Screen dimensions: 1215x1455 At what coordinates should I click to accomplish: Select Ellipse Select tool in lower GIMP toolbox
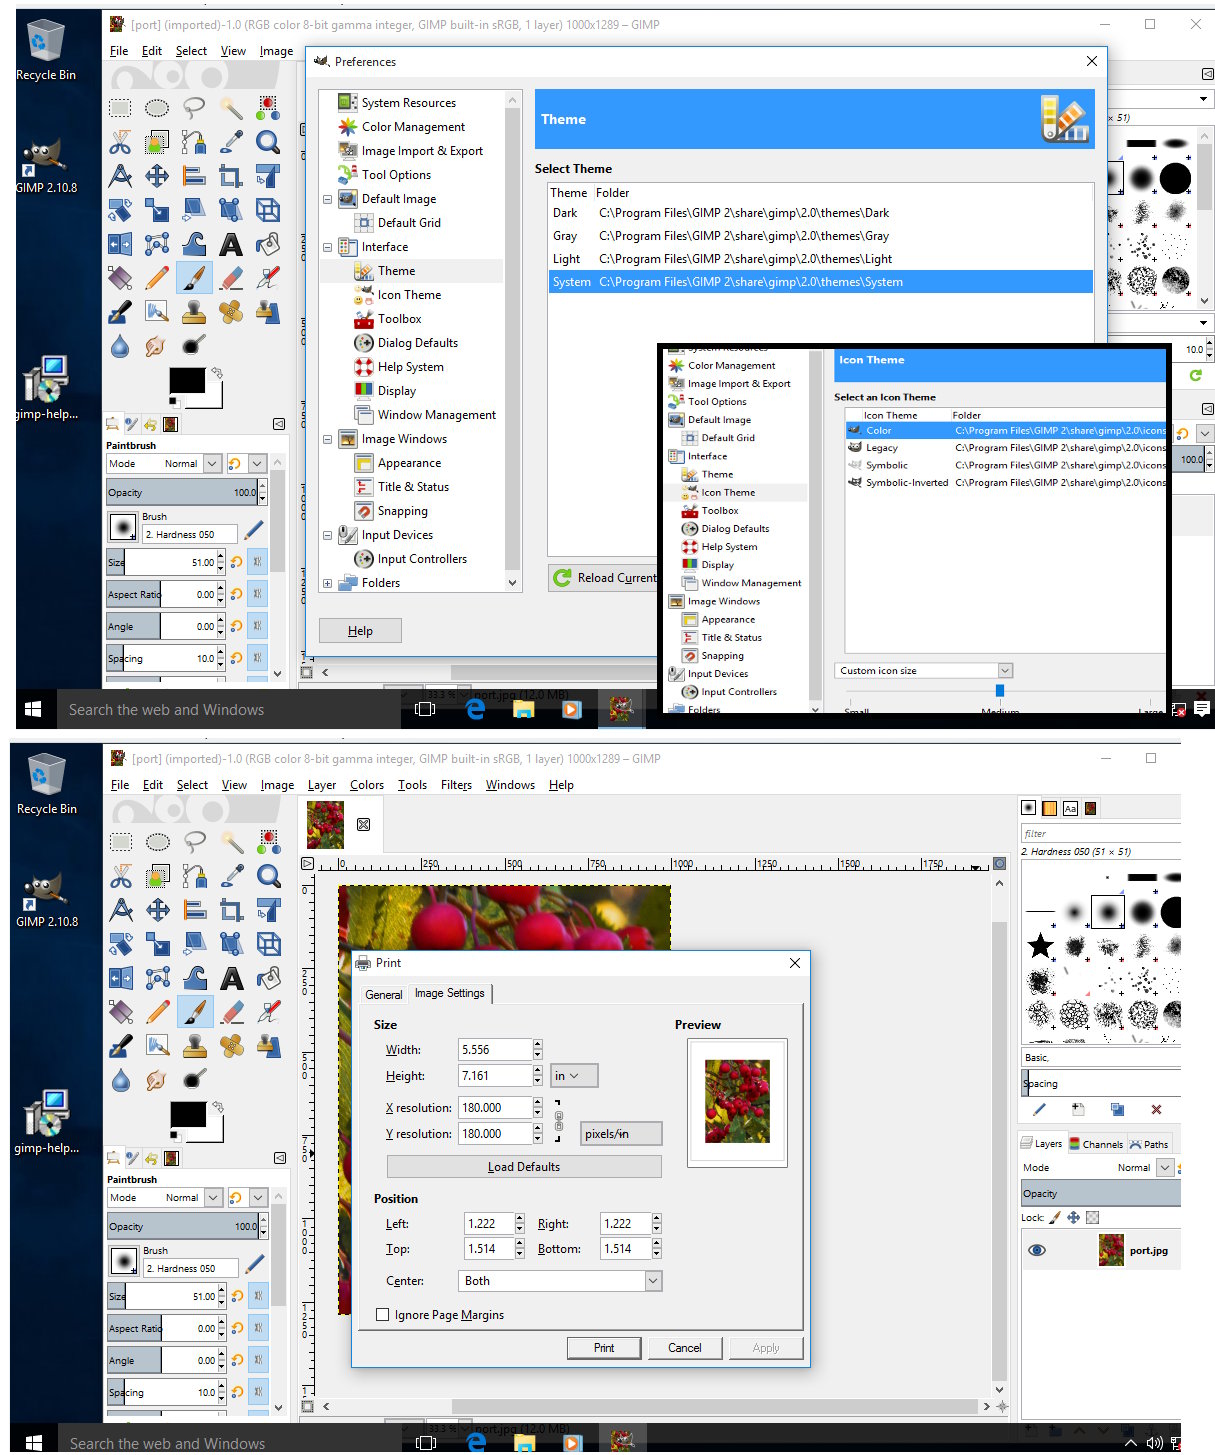158,842
